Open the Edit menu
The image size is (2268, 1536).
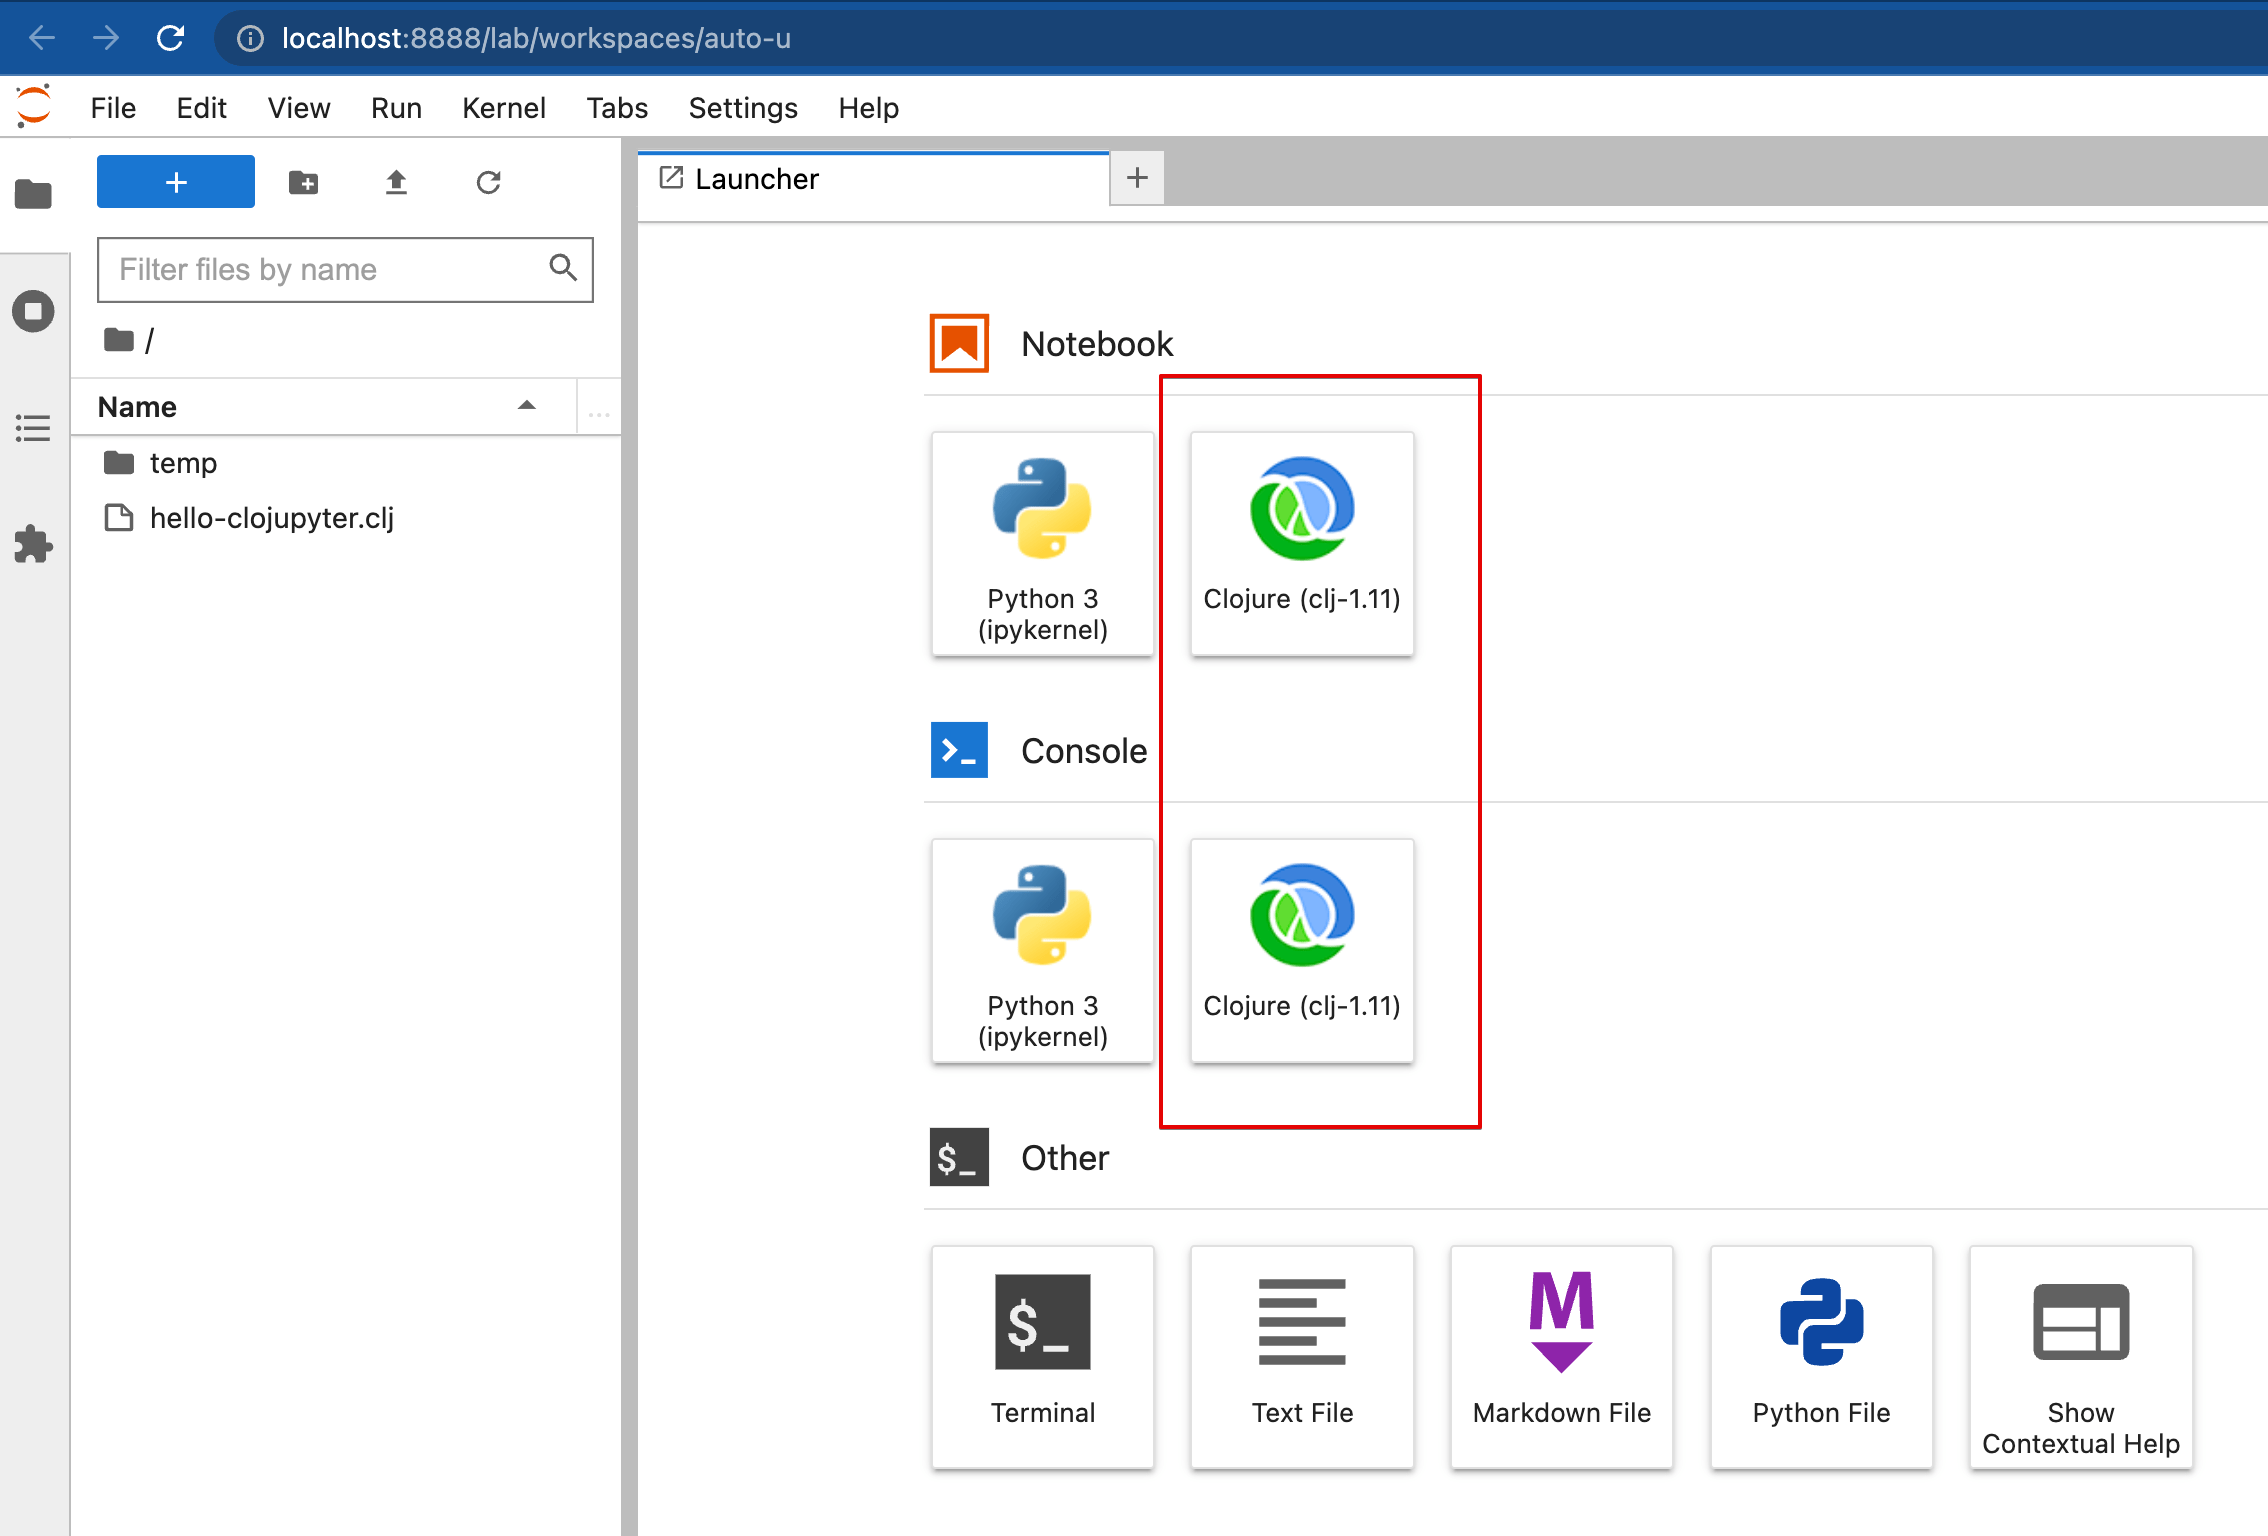202,108
